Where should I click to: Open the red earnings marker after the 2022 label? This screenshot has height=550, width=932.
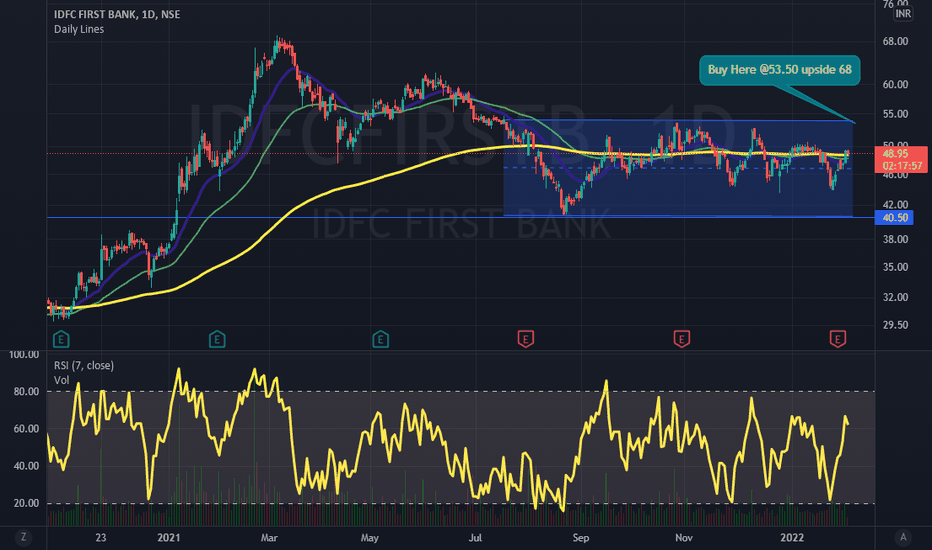coord(837,339)
